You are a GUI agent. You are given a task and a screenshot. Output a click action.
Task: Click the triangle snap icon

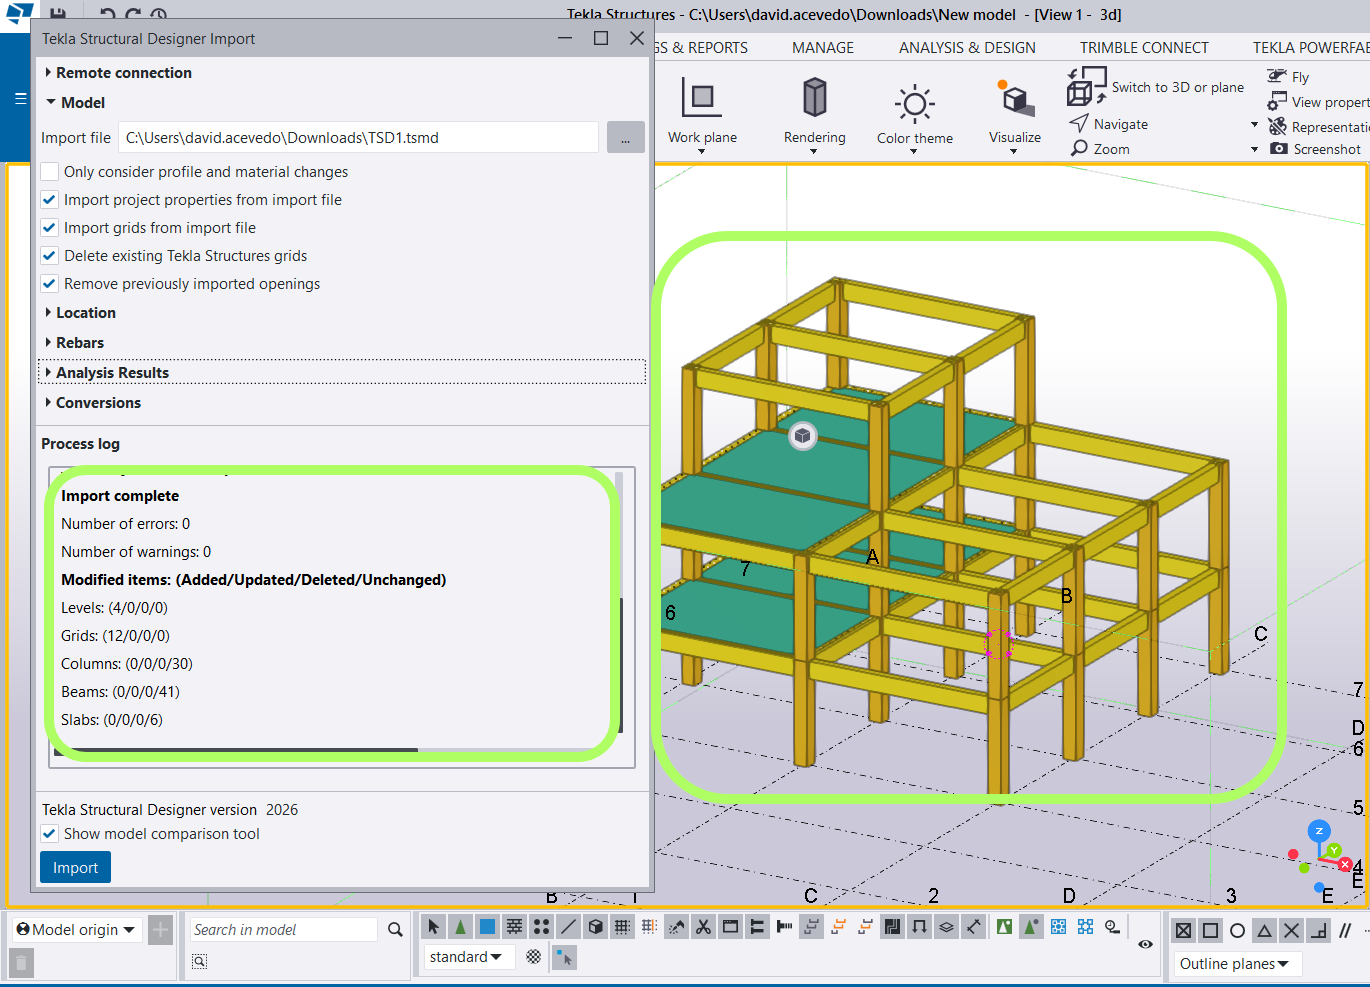click(1264, 931)
